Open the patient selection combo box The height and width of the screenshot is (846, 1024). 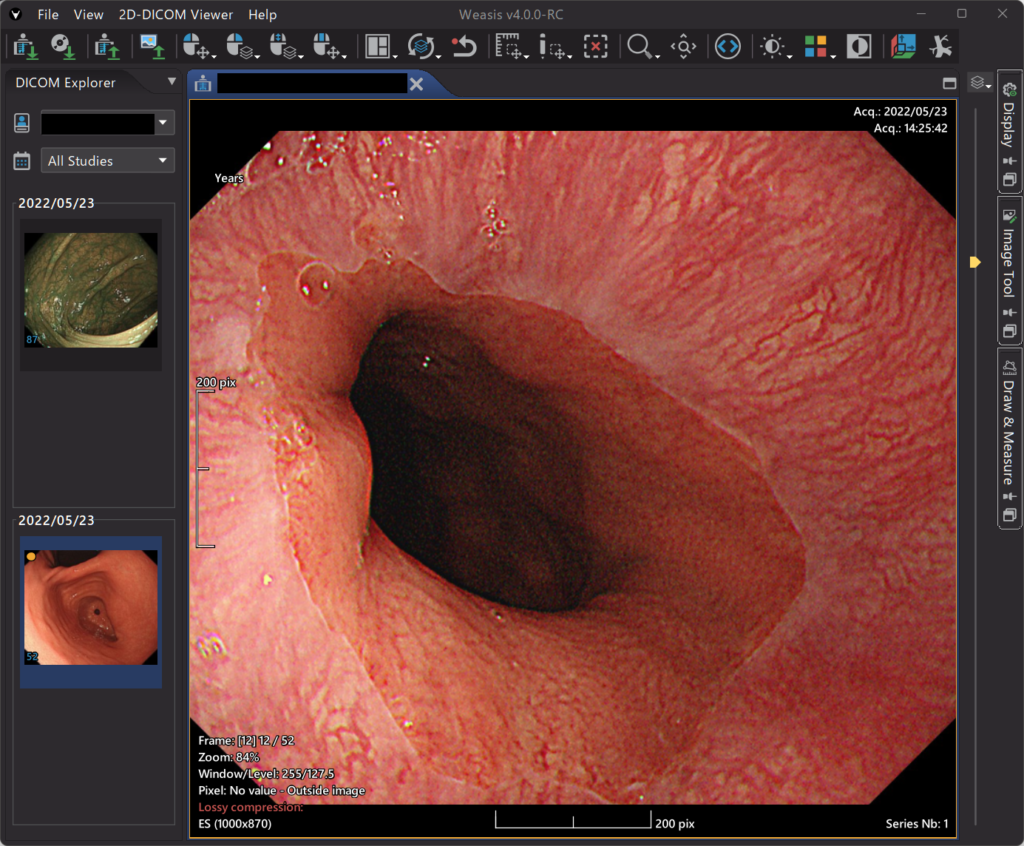[x=108, y=123]
